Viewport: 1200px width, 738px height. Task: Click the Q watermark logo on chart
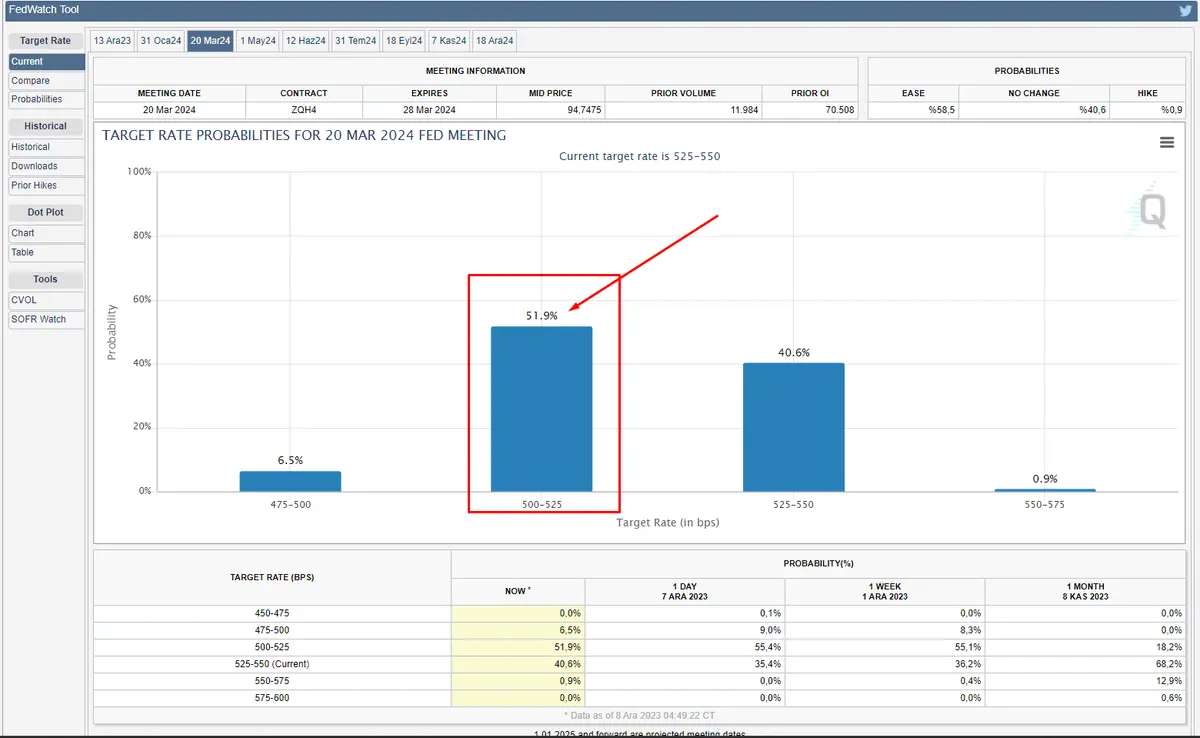click(x=1152, y=211)
